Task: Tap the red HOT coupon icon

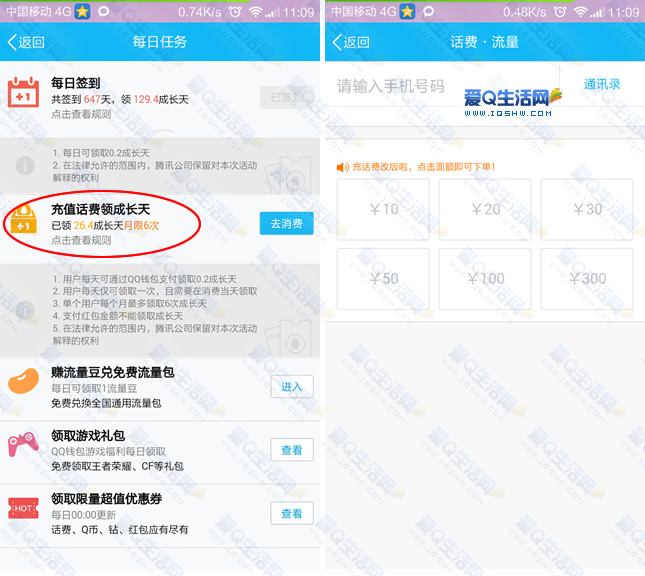Action: point(23,509)
